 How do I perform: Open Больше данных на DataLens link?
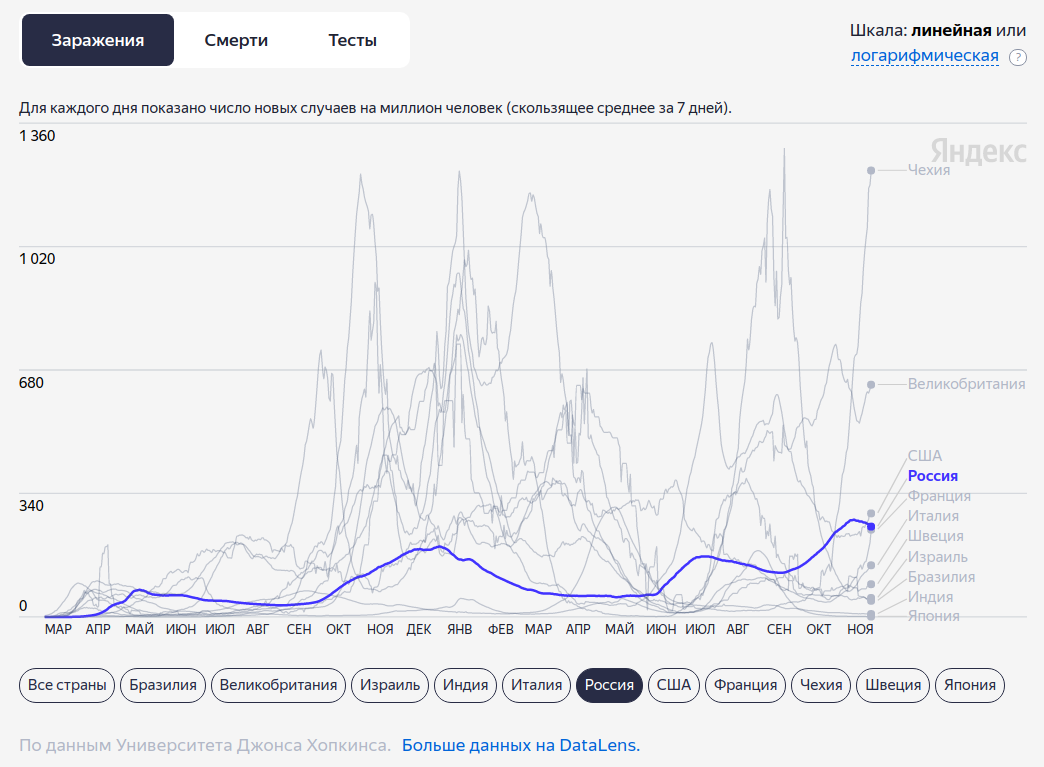tap(520, 745)
